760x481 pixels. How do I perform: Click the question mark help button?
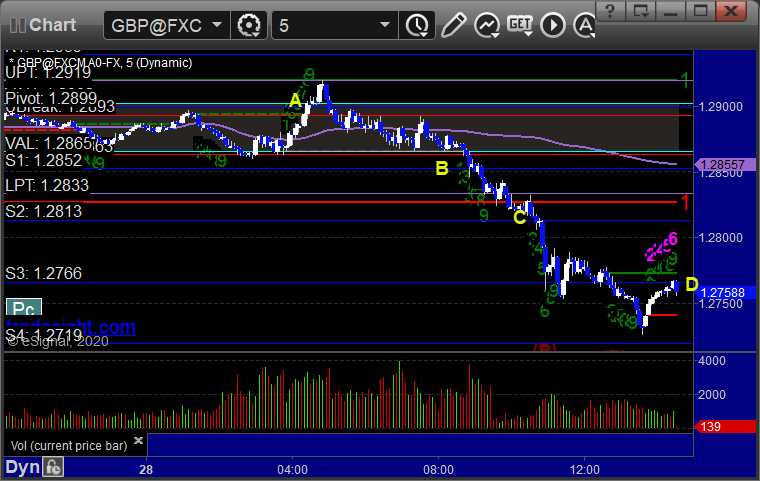(610, 11)
